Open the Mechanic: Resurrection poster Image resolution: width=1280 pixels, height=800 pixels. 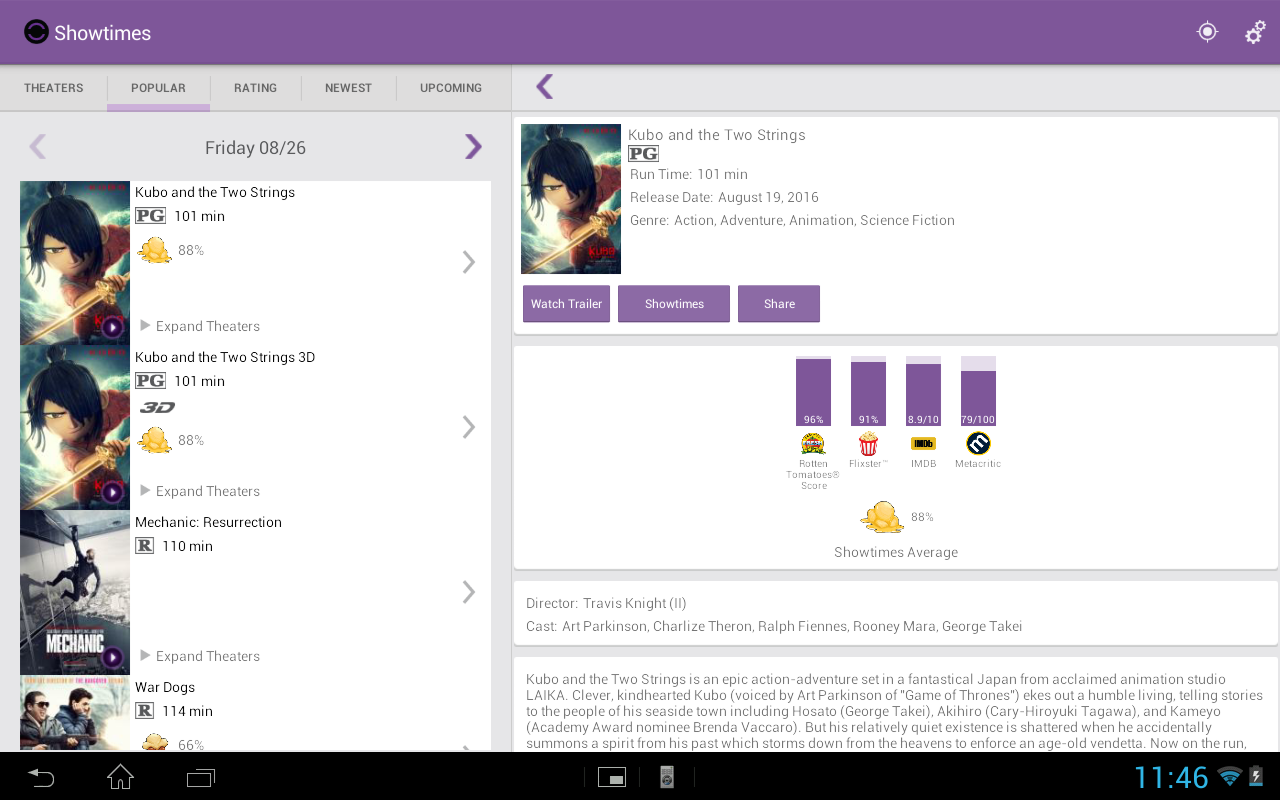75,593
